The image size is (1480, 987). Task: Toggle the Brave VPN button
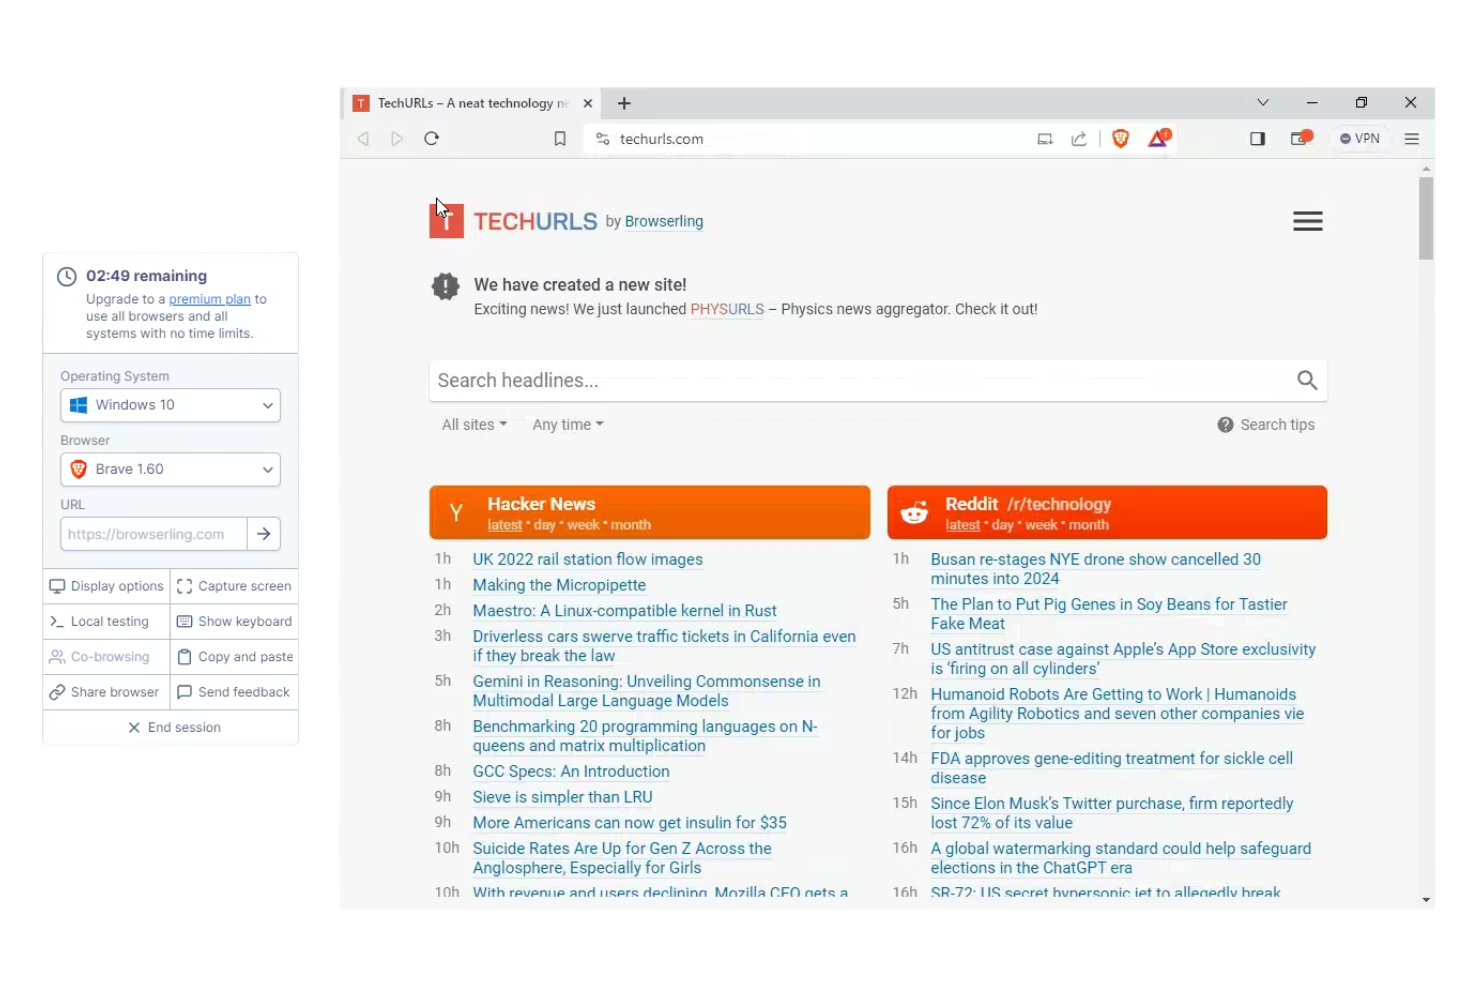point(1359,138)
